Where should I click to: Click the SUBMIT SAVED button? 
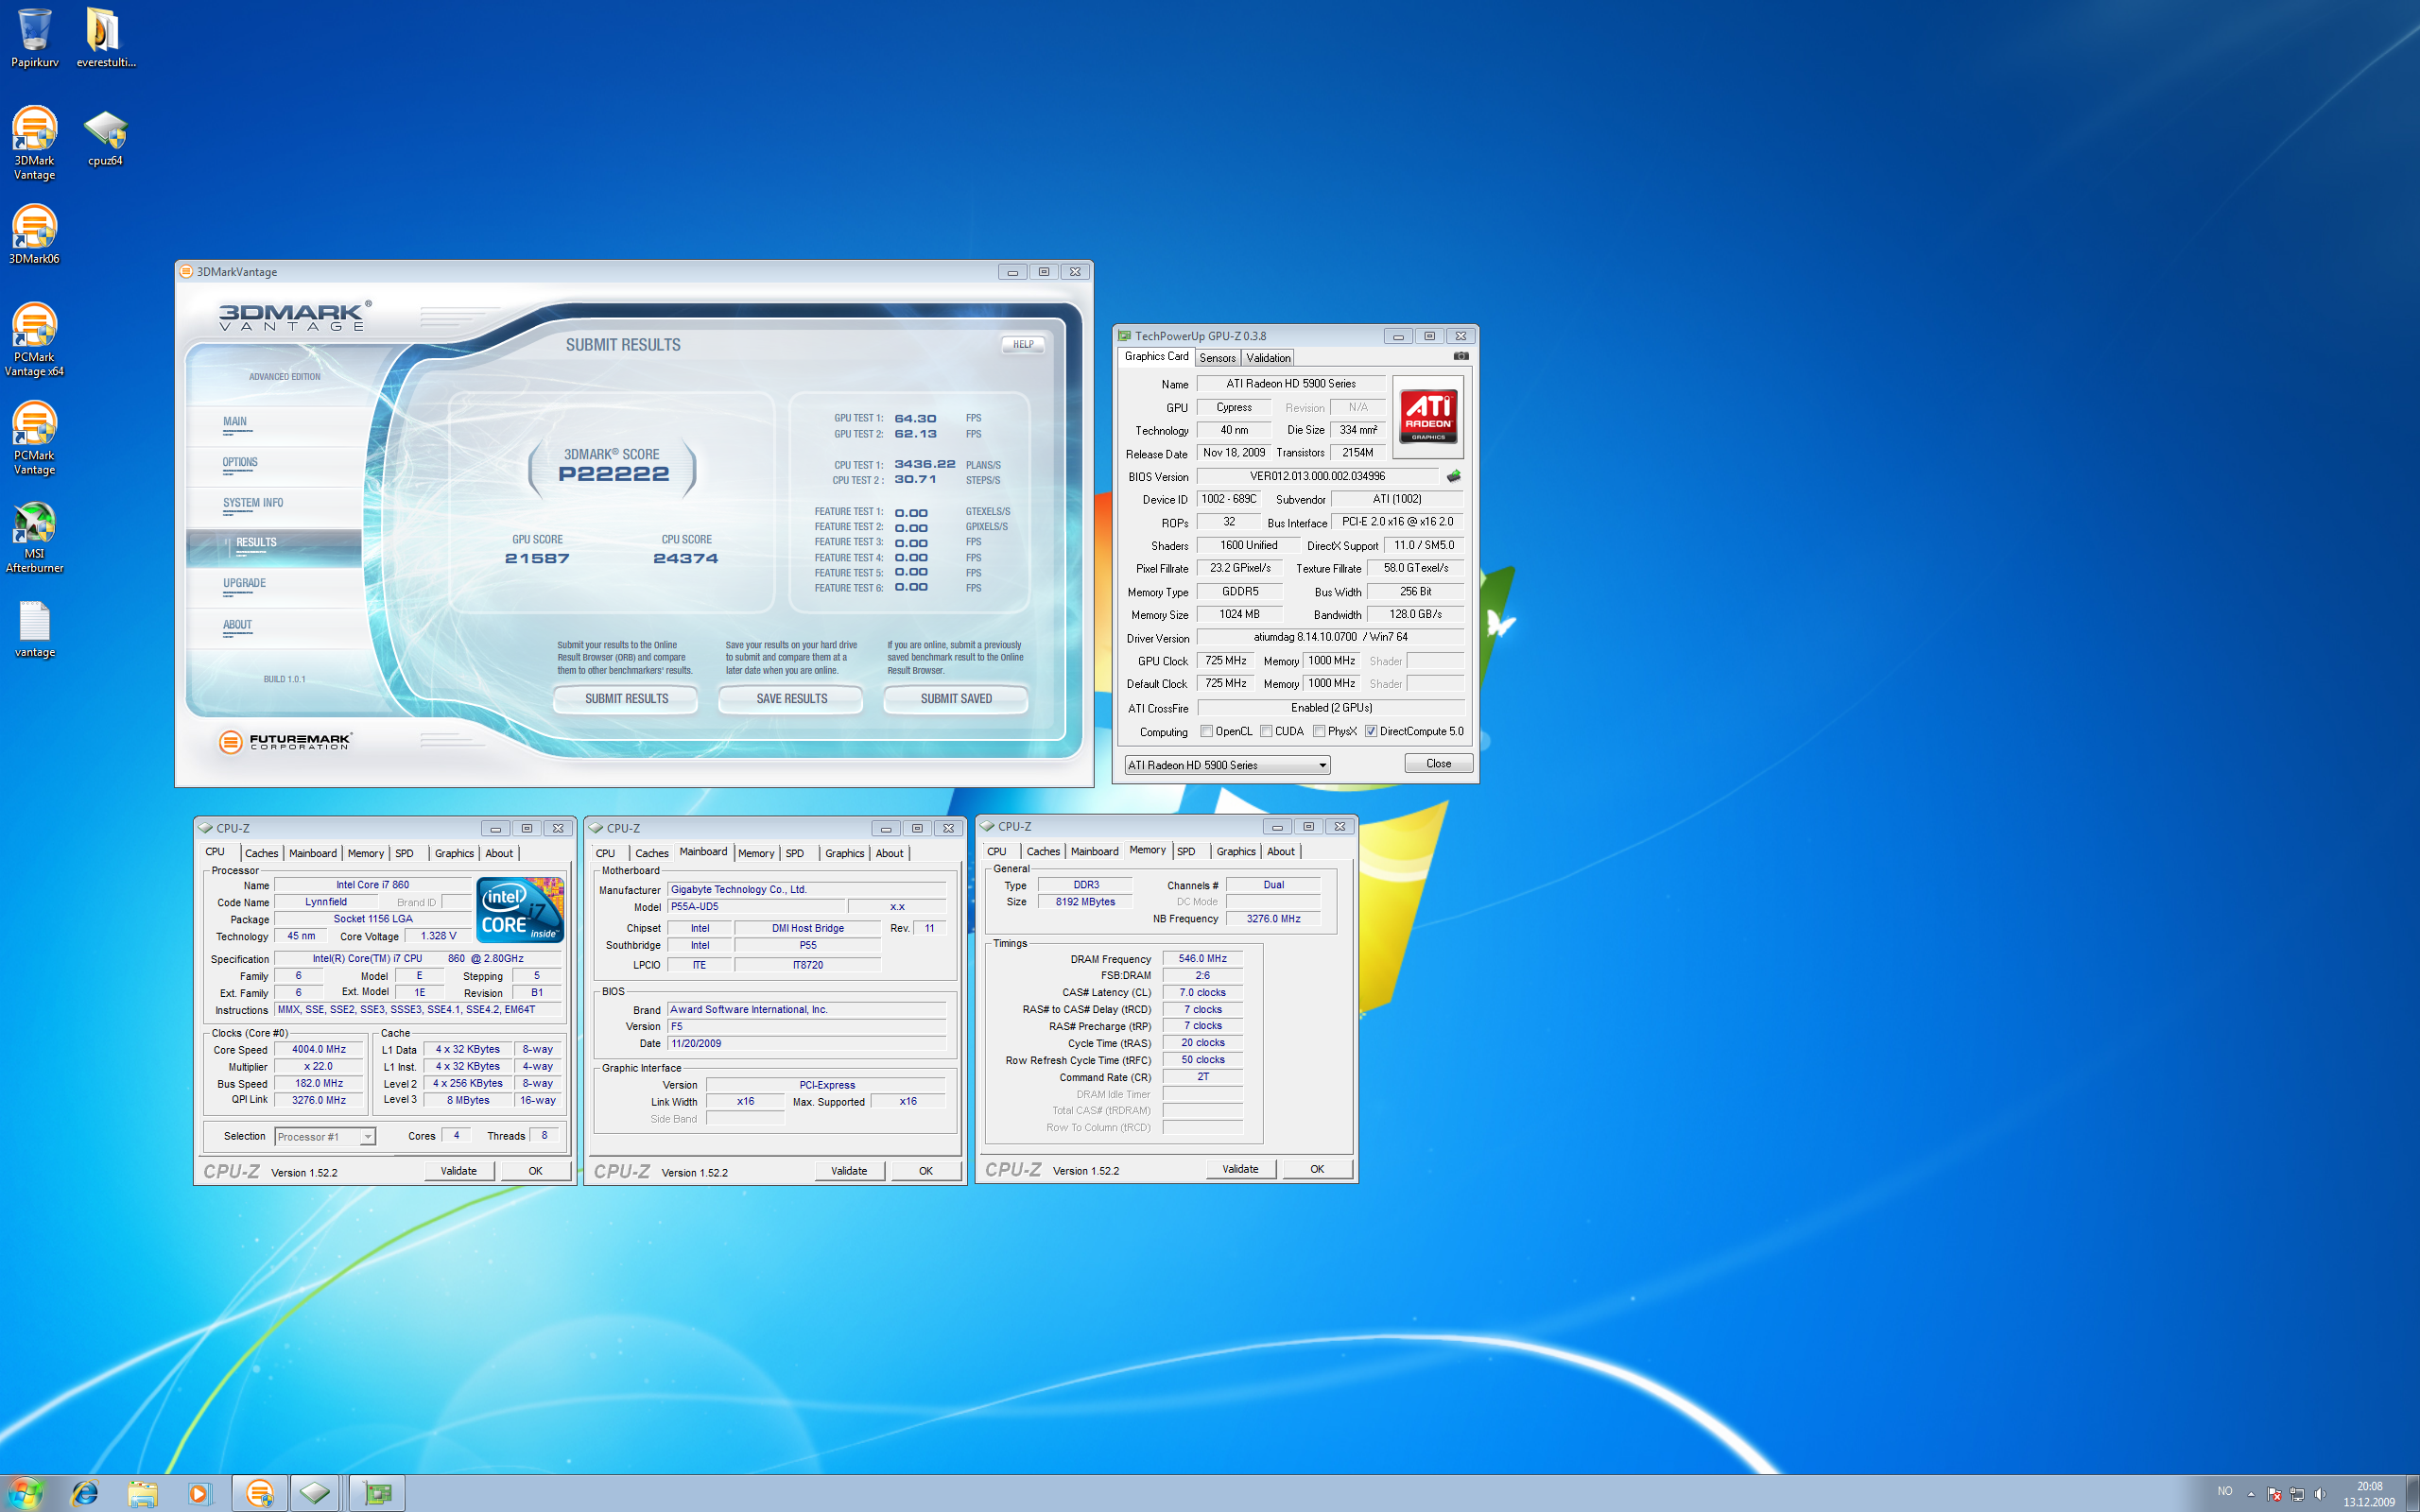(x=956, y=698)
